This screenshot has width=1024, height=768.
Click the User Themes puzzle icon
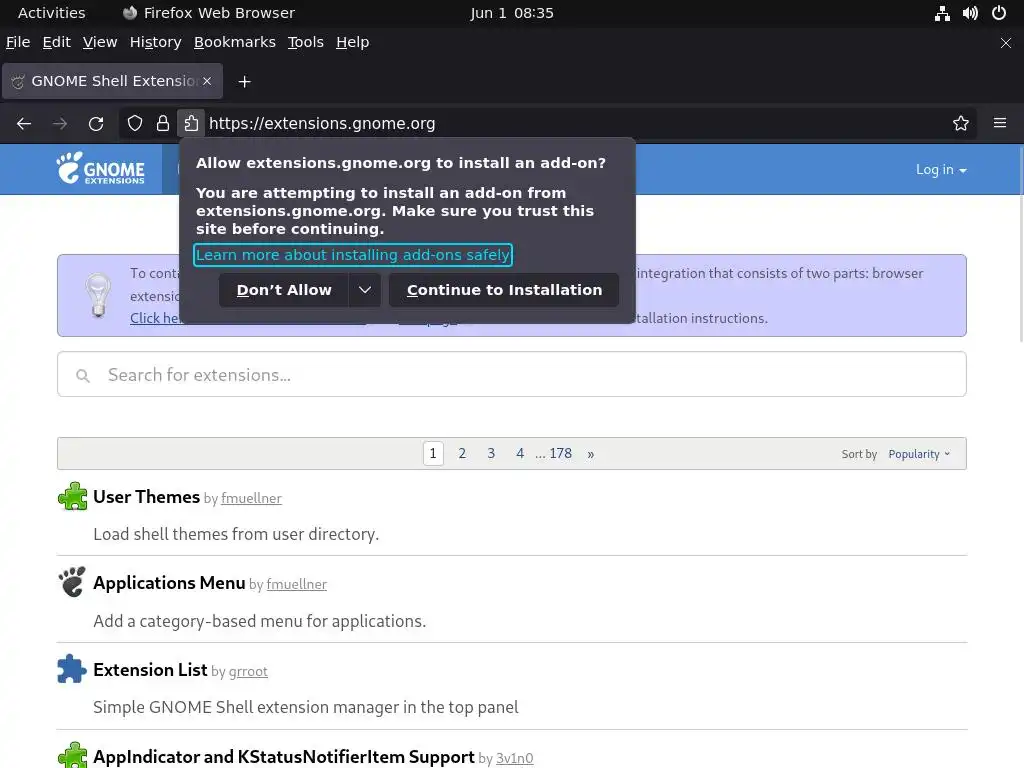pos(72,496)
